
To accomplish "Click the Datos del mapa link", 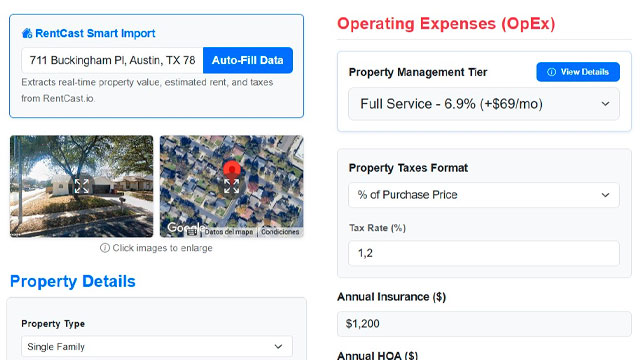I will point(229,232).
